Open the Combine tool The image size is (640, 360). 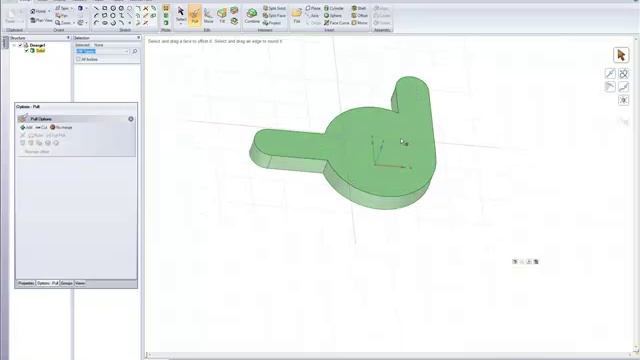[x=252, y=16]
